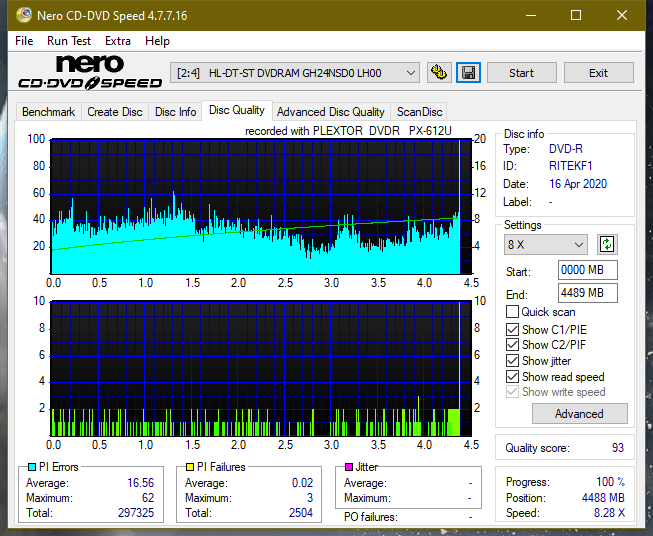Viewport: 653px width, 536px height.
Task: Click the refresh speed settings icon
Action: (x=607, y=244)
